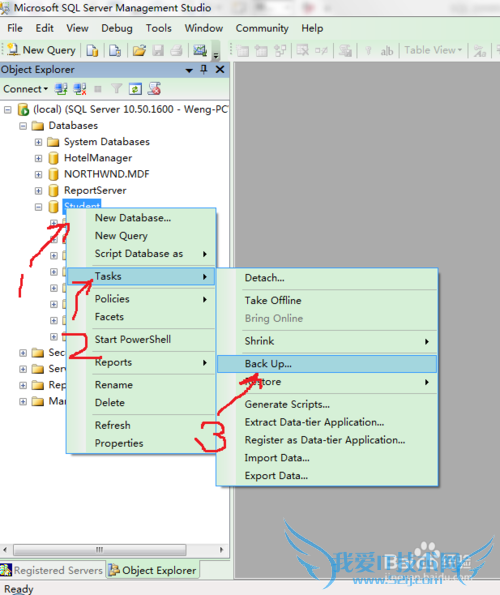Close the Object Explorer panel
This screenshot has height=595, width=500.
220,69
